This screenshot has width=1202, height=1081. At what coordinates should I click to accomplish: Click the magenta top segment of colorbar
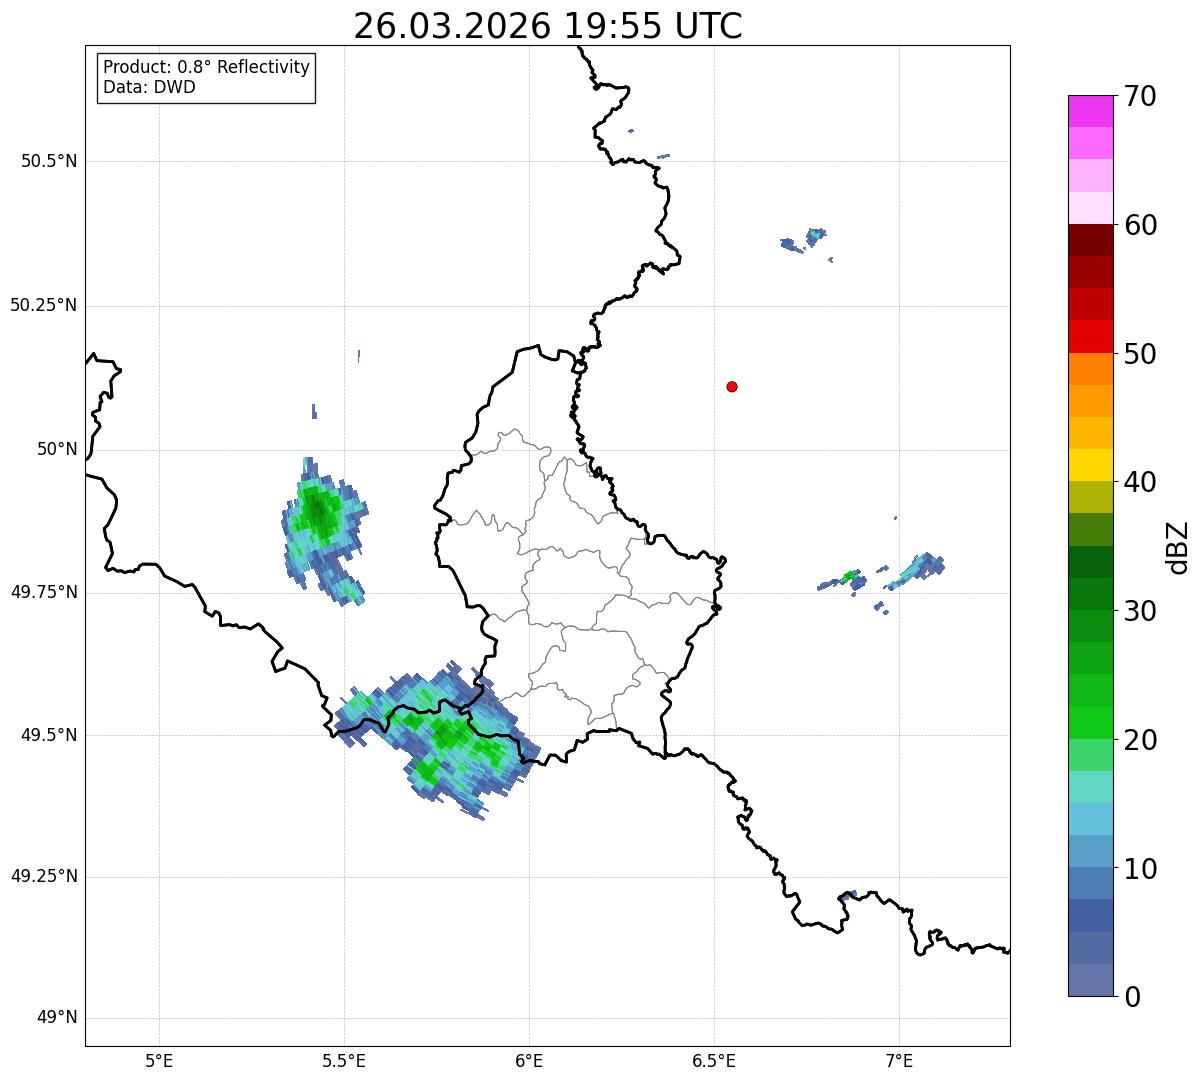click(x=1090, y=111)
